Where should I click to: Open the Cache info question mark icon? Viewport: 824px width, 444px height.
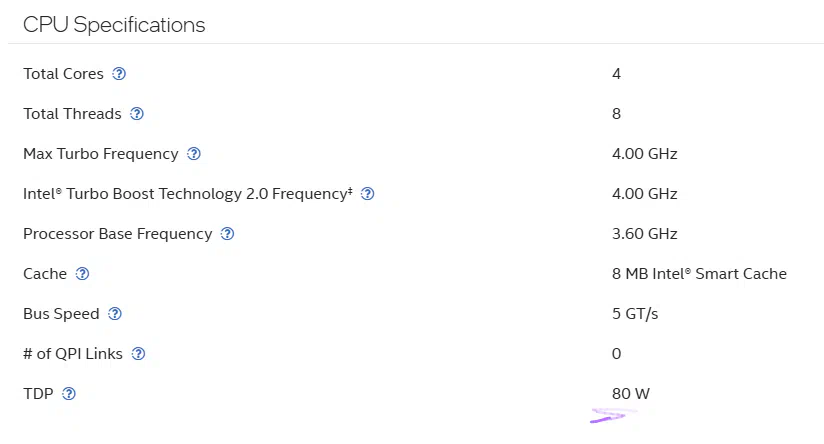82,274
